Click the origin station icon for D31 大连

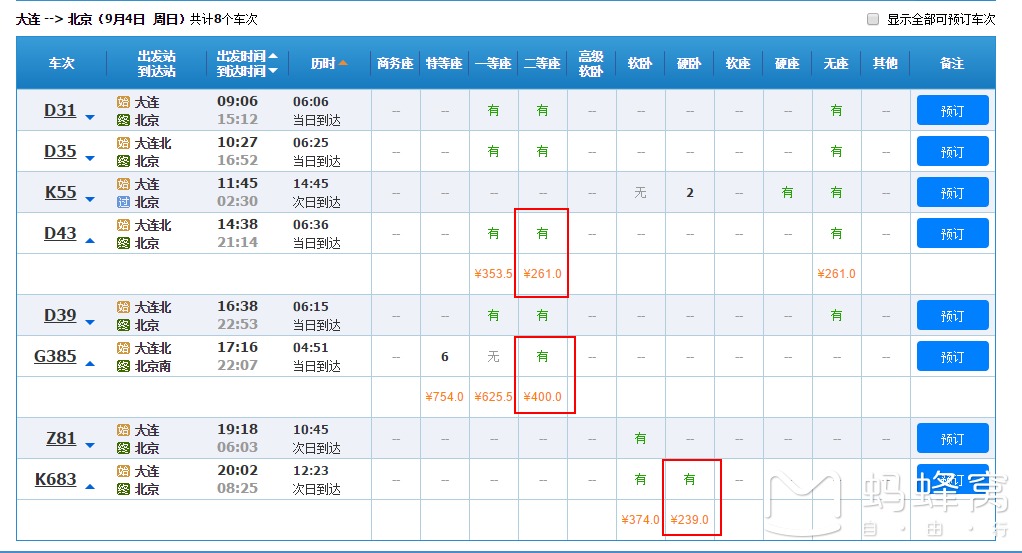click(123, 102)
